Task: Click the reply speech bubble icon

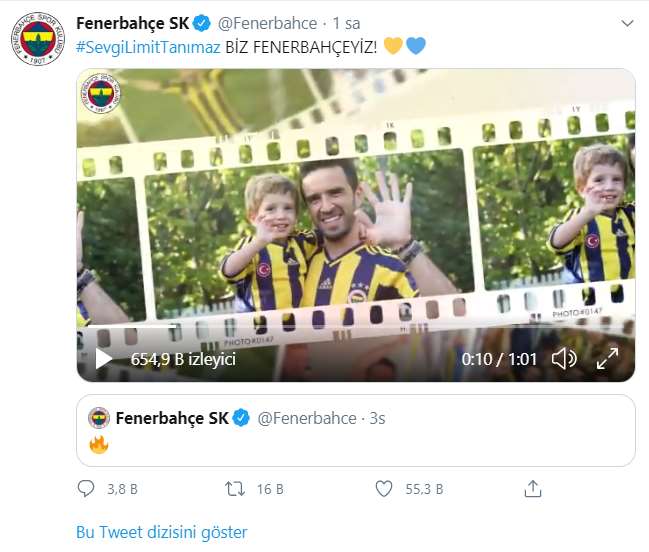Action: click(87, 489)
